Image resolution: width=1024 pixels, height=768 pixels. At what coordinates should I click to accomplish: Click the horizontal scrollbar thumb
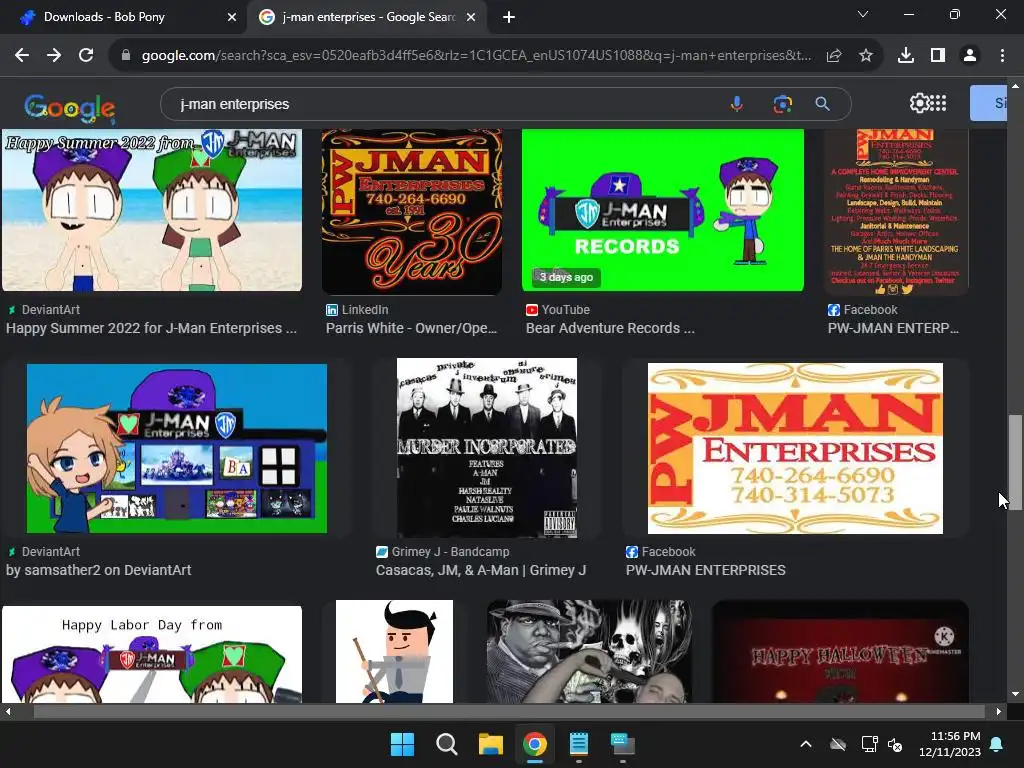tap(509, 711)
